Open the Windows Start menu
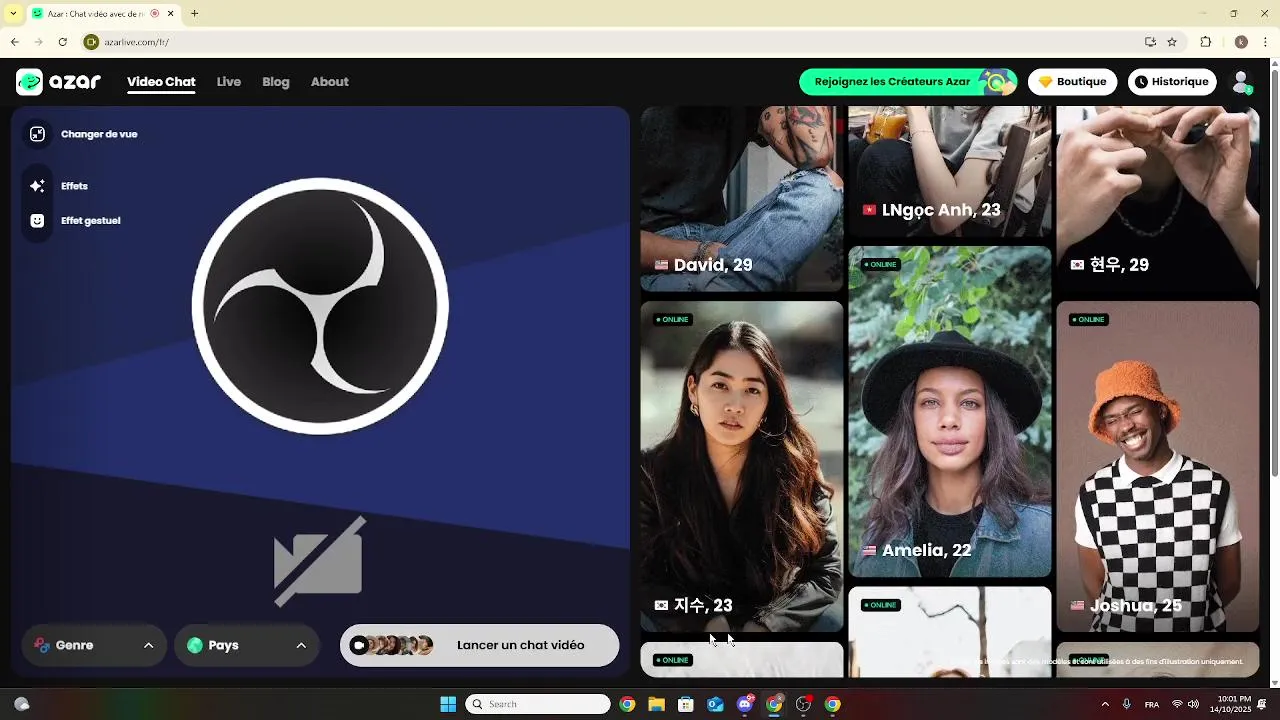Viewport: 1280px width, 720px height. pos(448,704)
